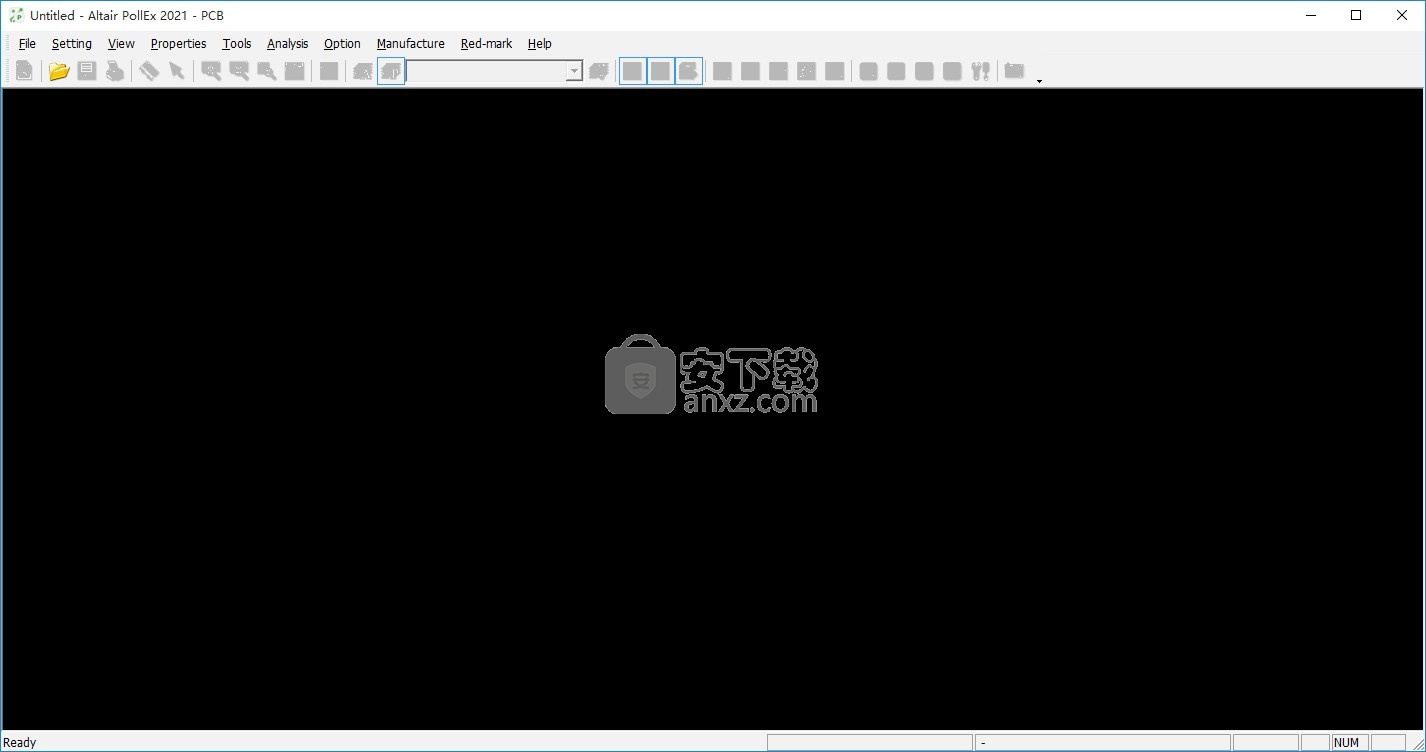
Task: Click the save disk toolbar icon
Action: pyautogui.click(x=87, y=71)
